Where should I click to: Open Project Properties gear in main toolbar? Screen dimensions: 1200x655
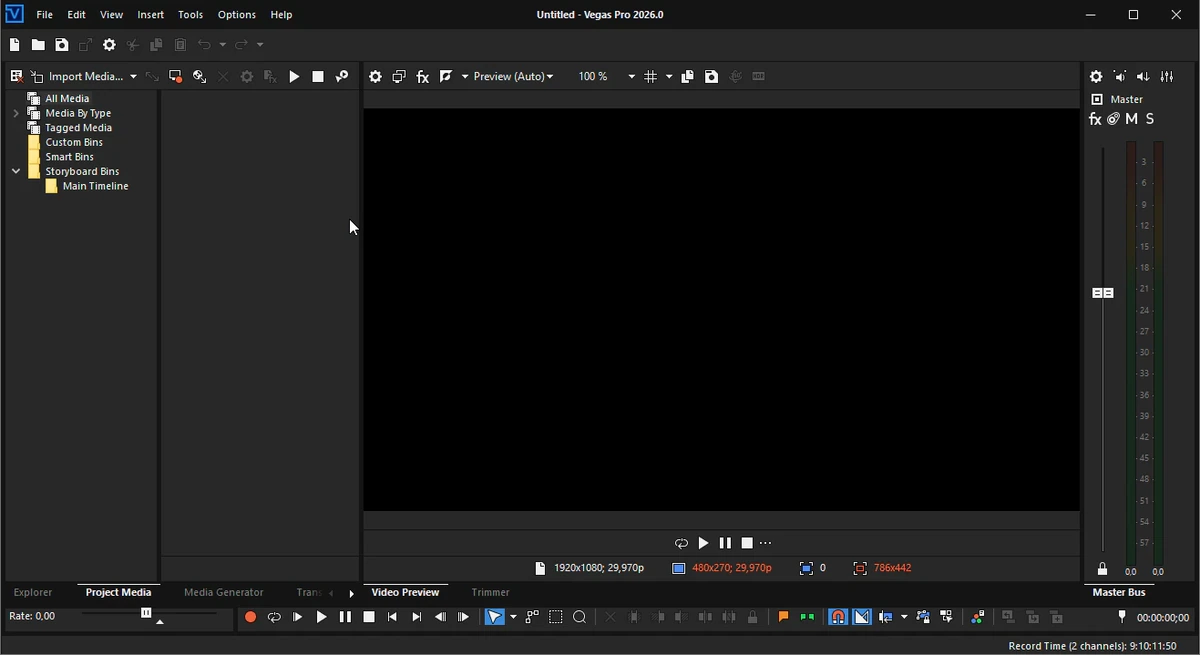(x=110, y=45)
